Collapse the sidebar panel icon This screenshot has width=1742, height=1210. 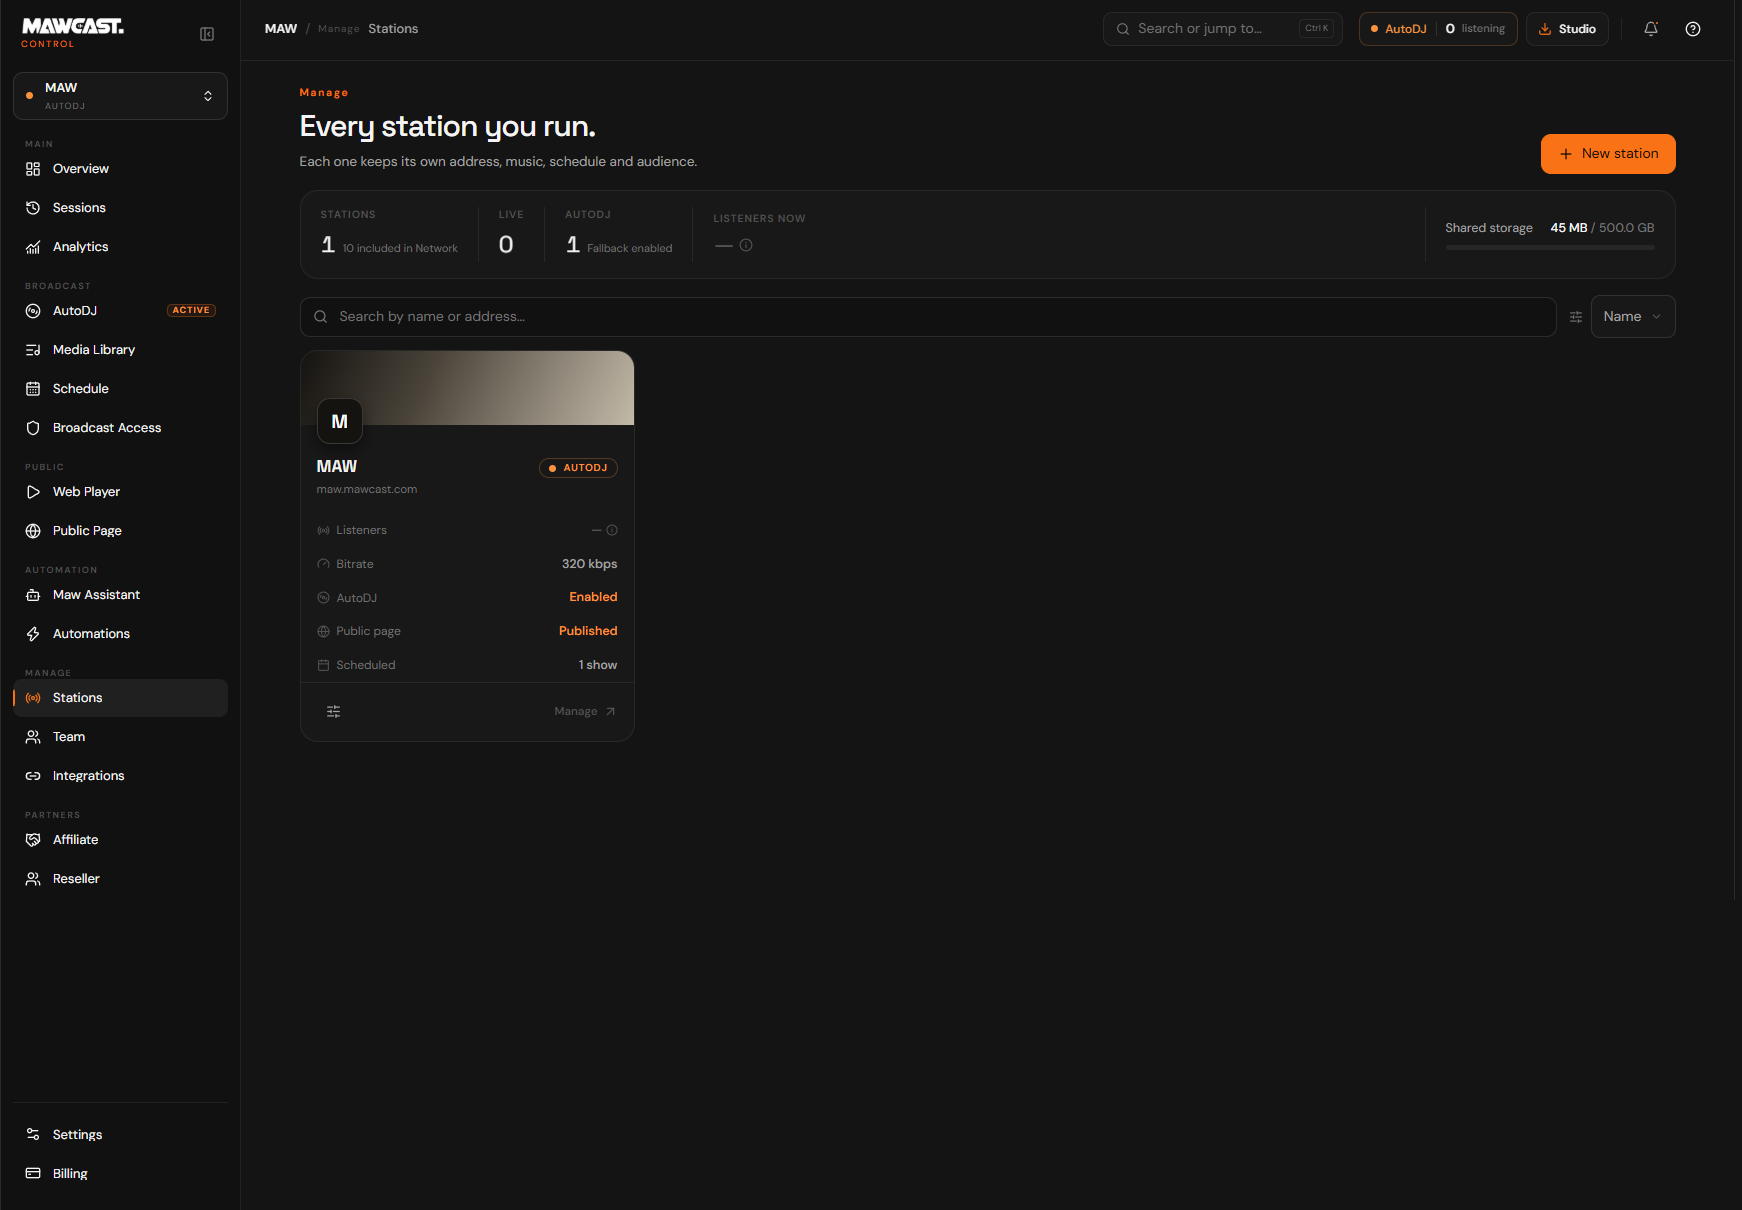tap(207, 34)
